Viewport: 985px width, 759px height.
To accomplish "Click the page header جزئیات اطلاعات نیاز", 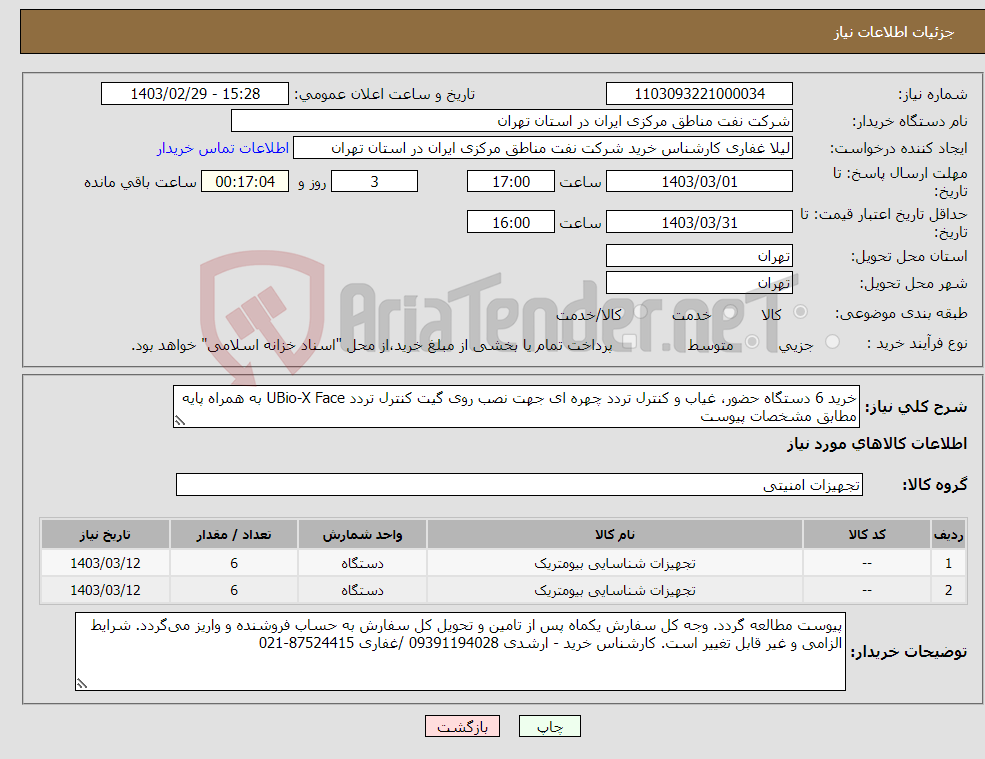I will (893, 32).
